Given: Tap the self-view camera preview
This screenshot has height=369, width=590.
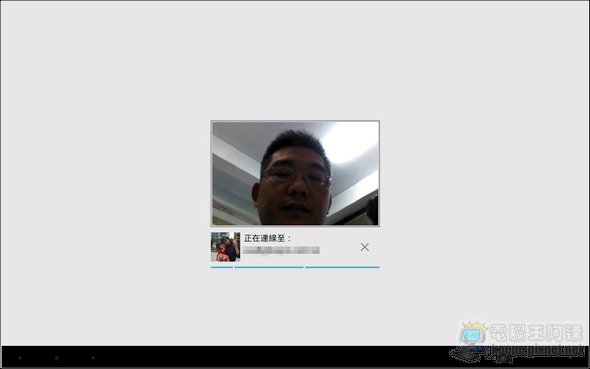Looking at the screenshot, I should point(295,173).
